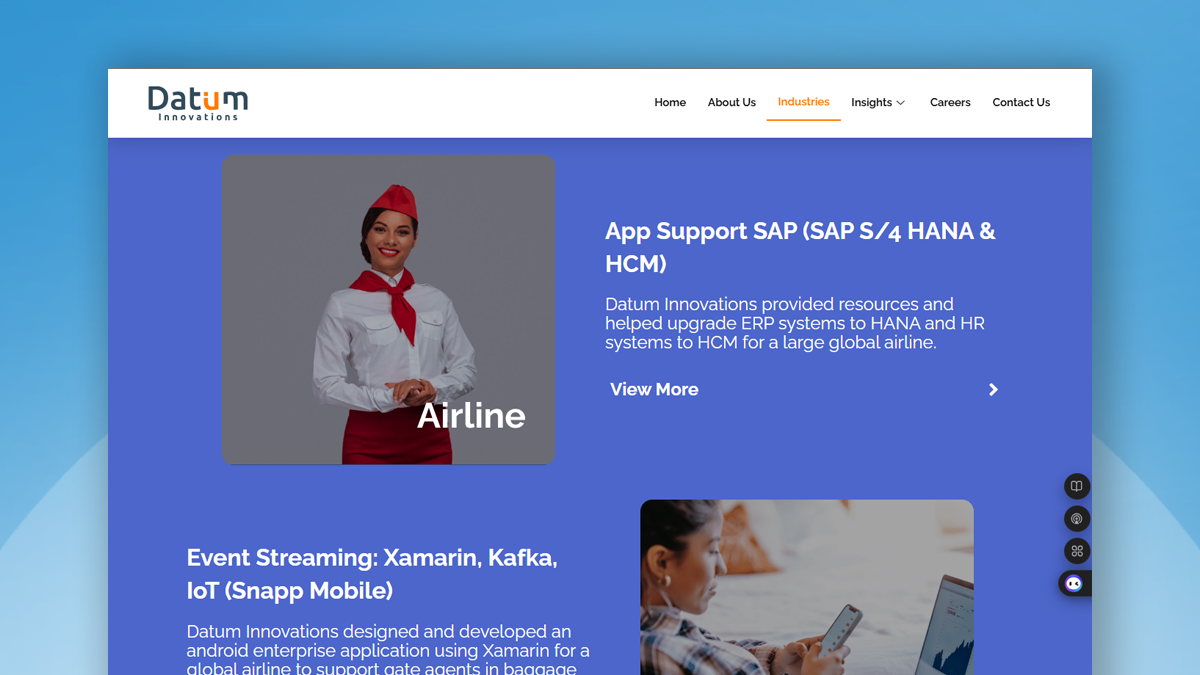Image resolution: width=1200 pixels, height=675 pixels.
Task: Click the Event Streaming Xamarin, Kafka heading
Action: coord(372,574)
